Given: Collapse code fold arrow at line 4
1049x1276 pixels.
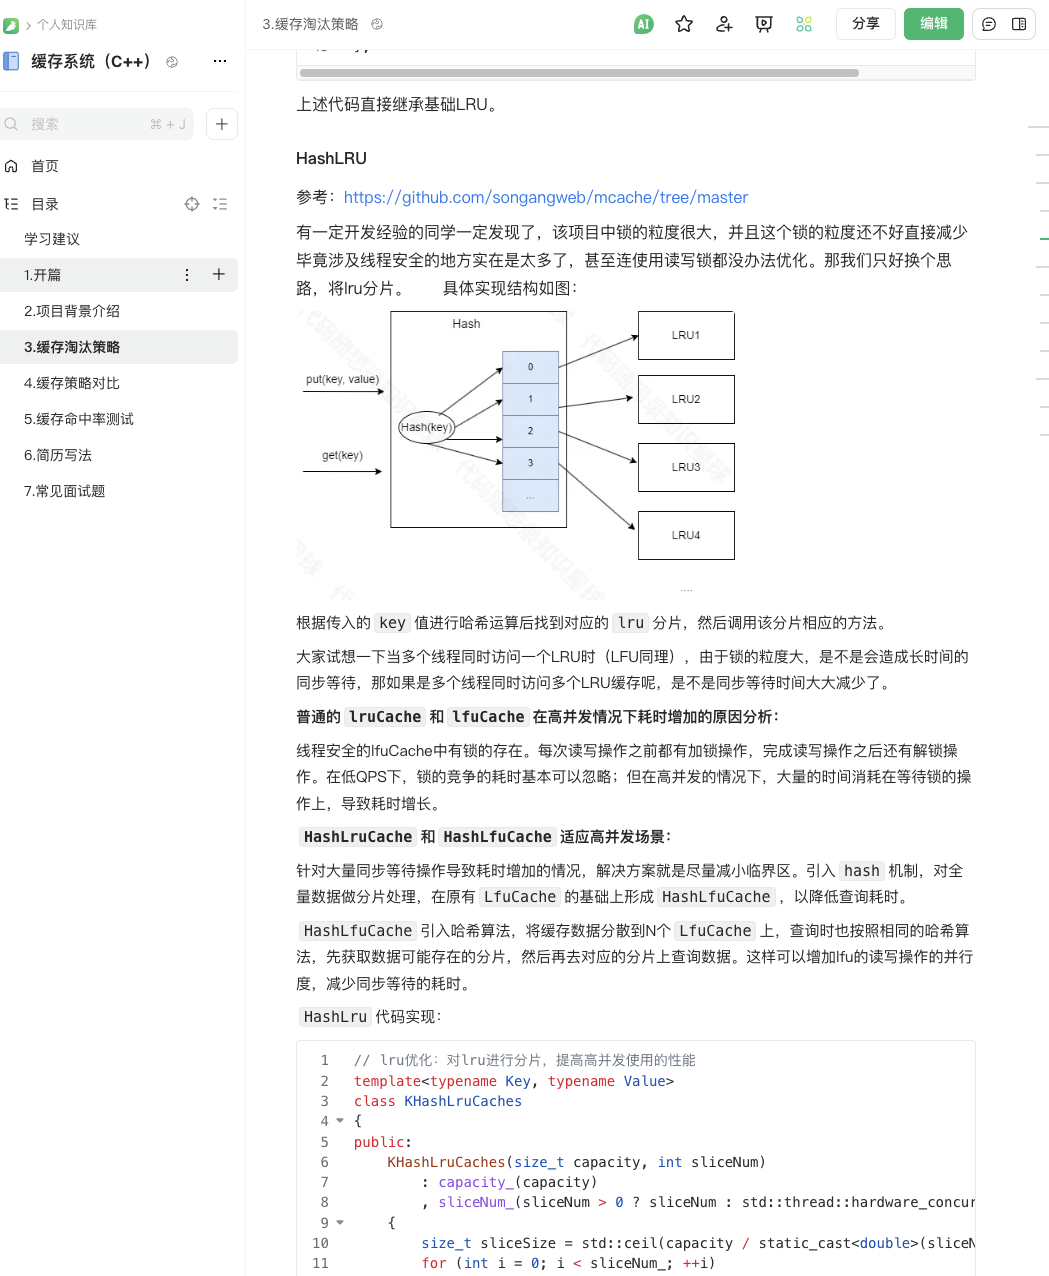Looking at the screenshot, I should click(340, 1121).
